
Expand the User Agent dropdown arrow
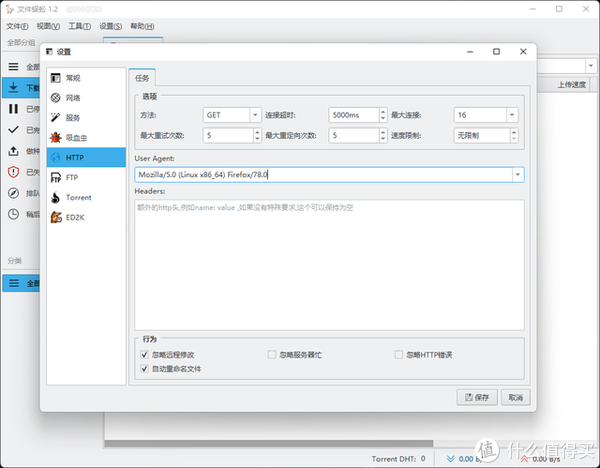[x=518, y=174]
